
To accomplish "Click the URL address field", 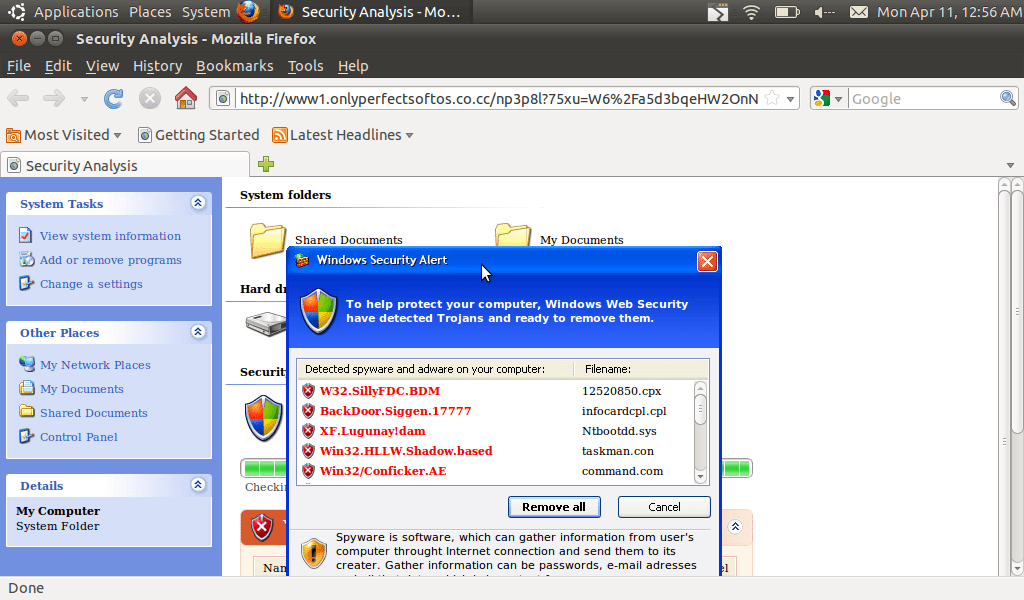I will 498,99.
